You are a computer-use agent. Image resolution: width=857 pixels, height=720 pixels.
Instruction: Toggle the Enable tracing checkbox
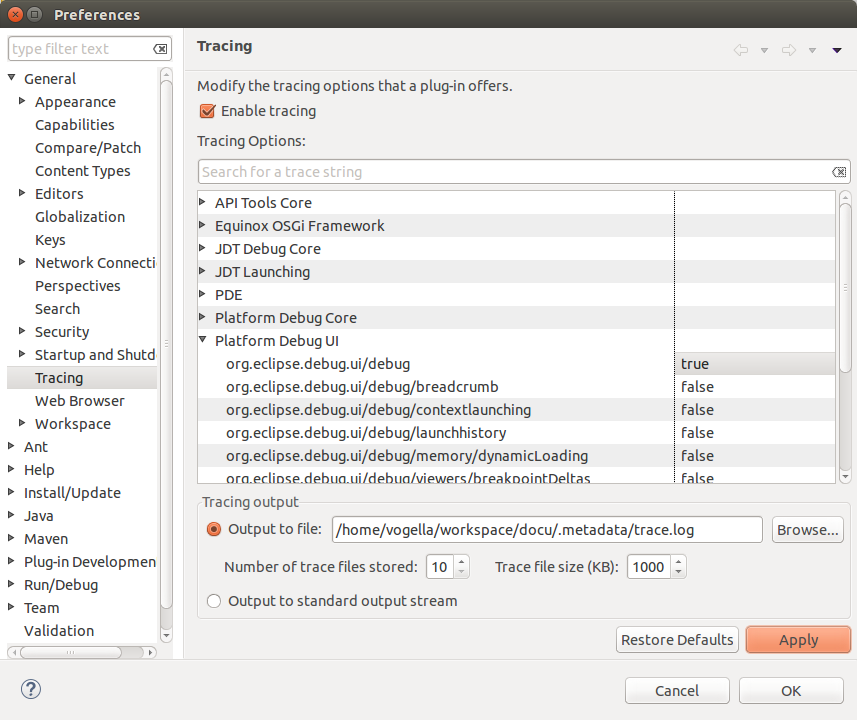(x=207, y=111)
